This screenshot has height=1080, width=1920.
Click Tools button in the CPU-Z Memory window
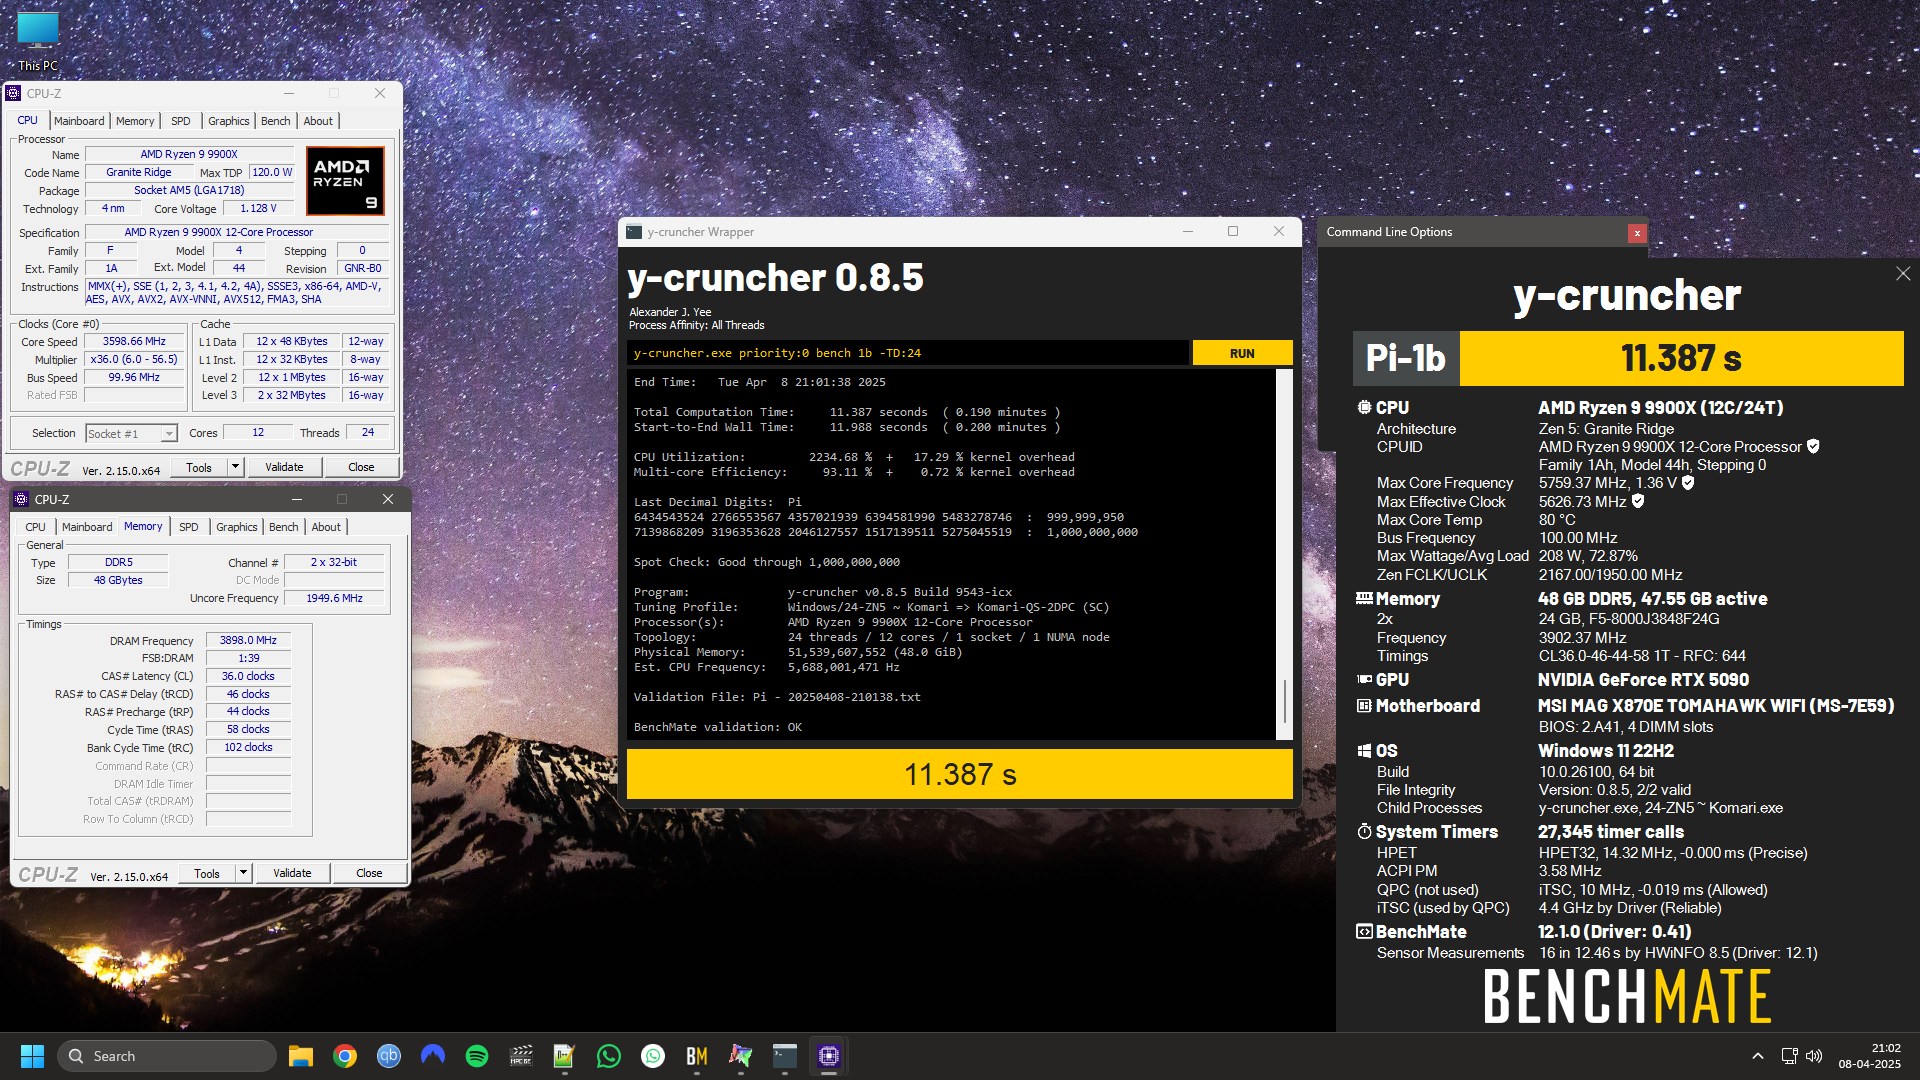pyautogui.click(x=207, y=873)
